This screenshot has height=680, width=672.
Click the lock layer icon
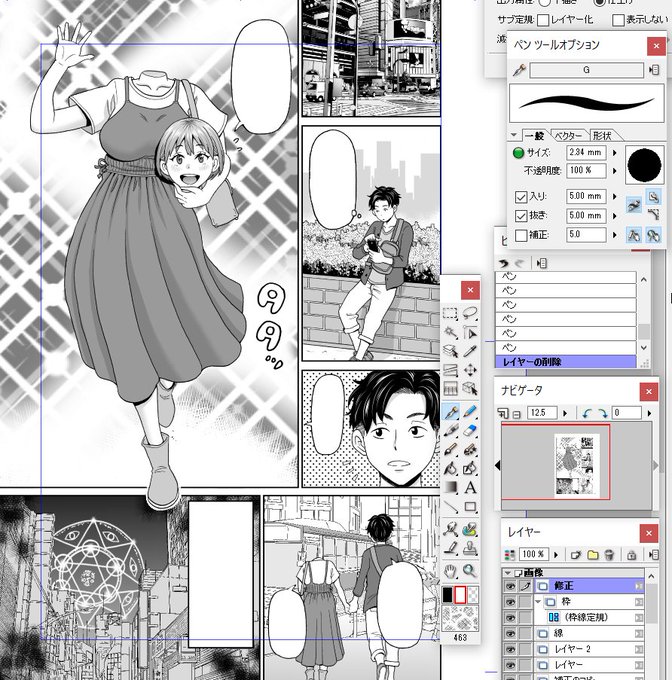631,555
